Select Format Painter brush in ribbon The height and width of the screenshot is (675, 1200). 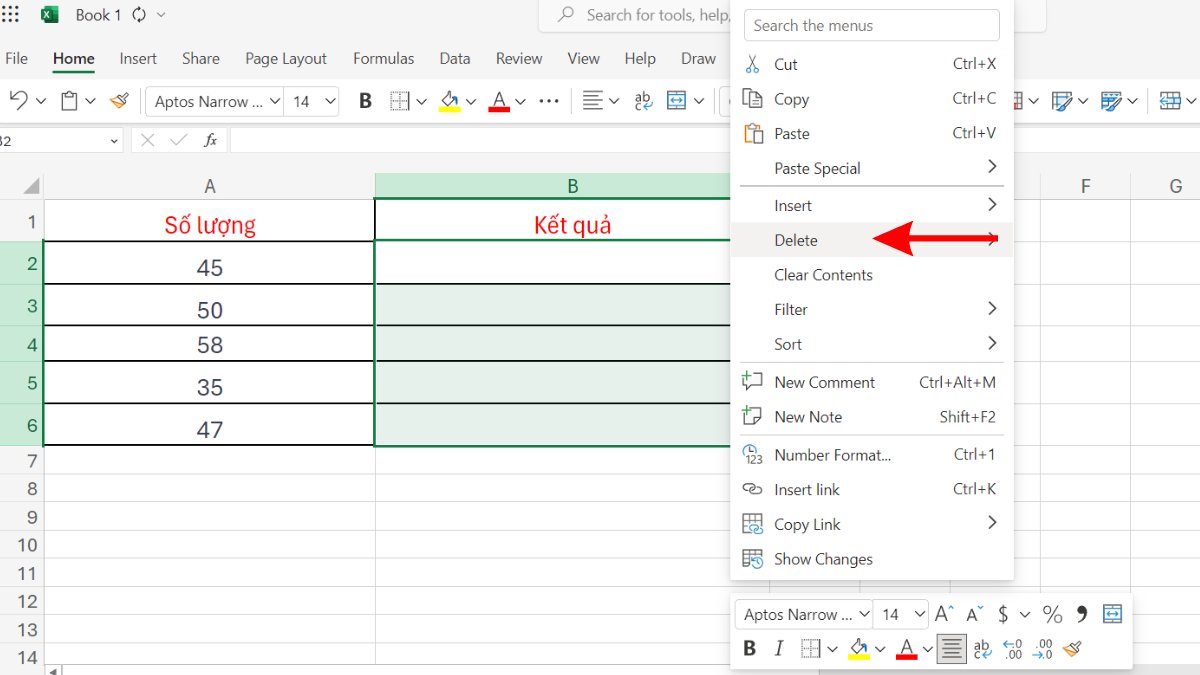(x=120, y=100)
